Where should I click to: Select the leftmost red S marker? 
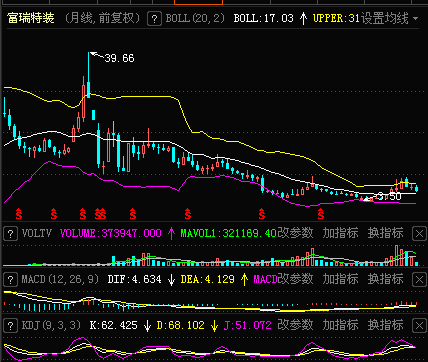point(19,214)
